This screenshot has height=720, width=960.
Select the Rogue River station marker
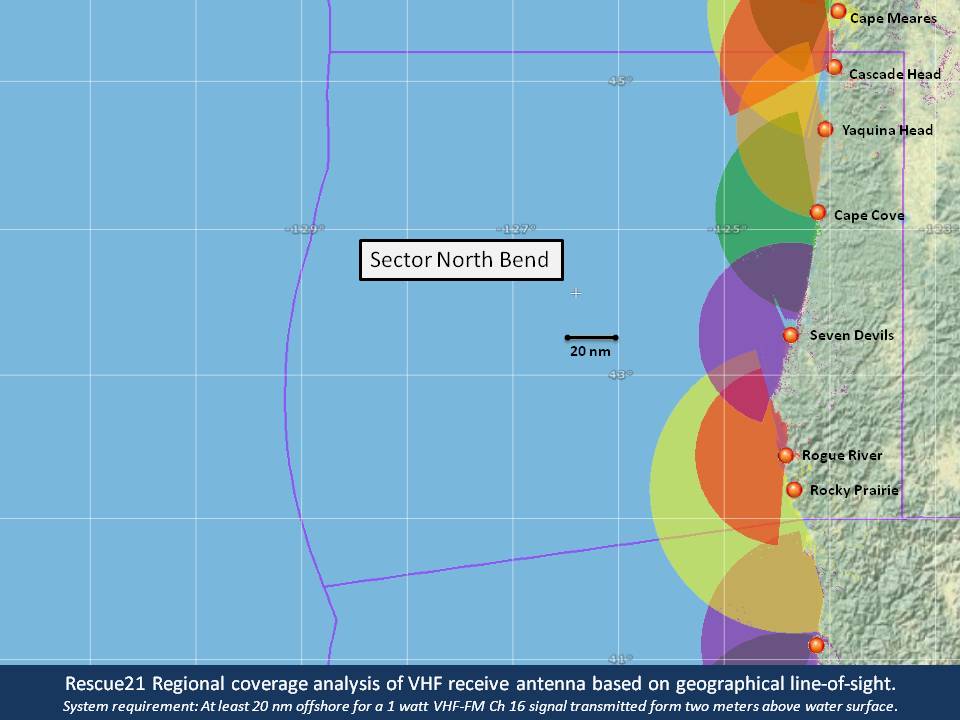(x=786, y=455)
